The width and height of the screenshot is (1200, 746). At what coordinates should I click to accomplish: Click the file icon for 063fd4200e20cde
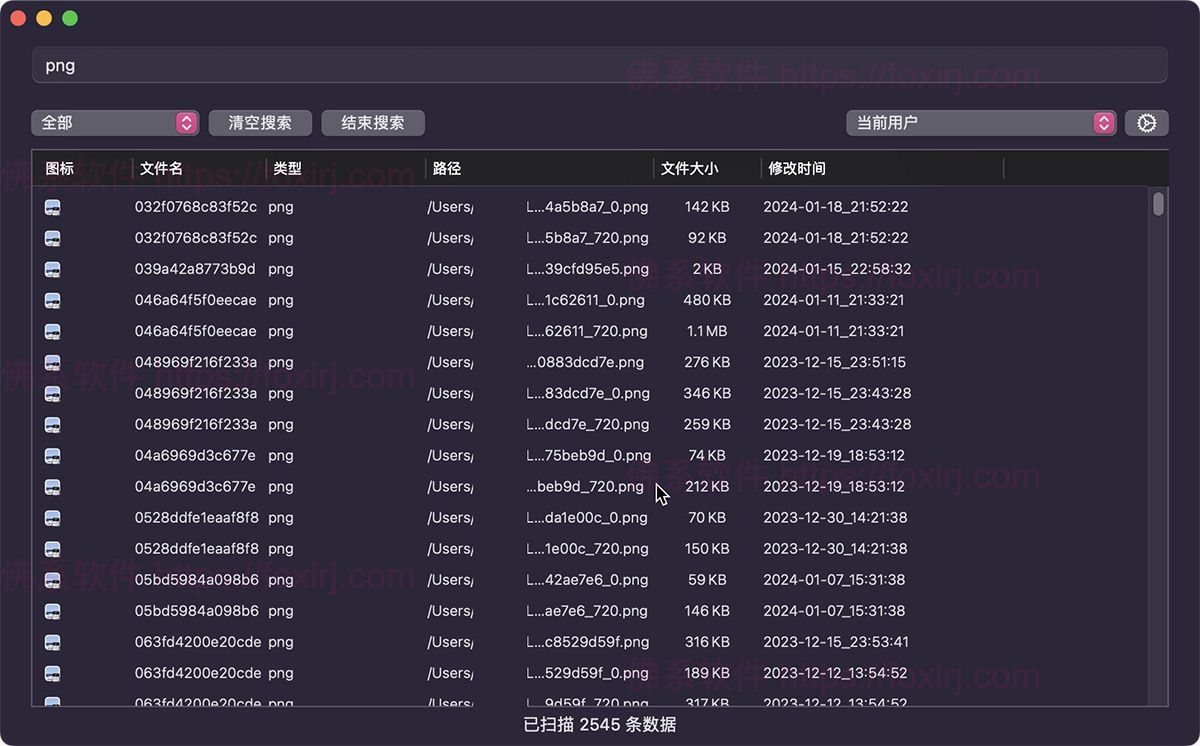(52, 642)
